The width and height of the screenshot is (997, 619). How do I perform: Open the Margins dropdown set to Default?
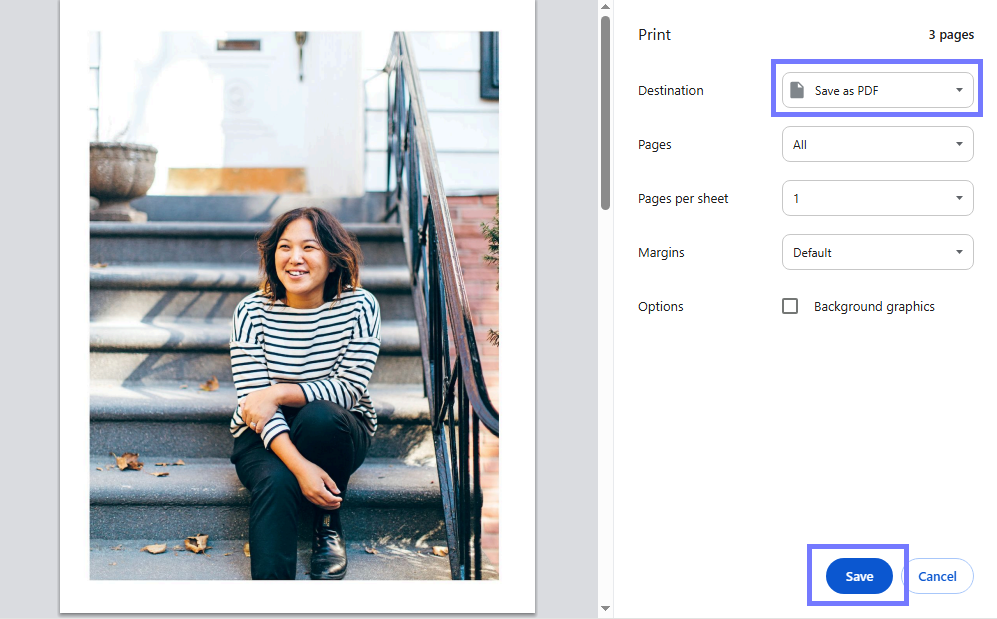coord(877,252)
